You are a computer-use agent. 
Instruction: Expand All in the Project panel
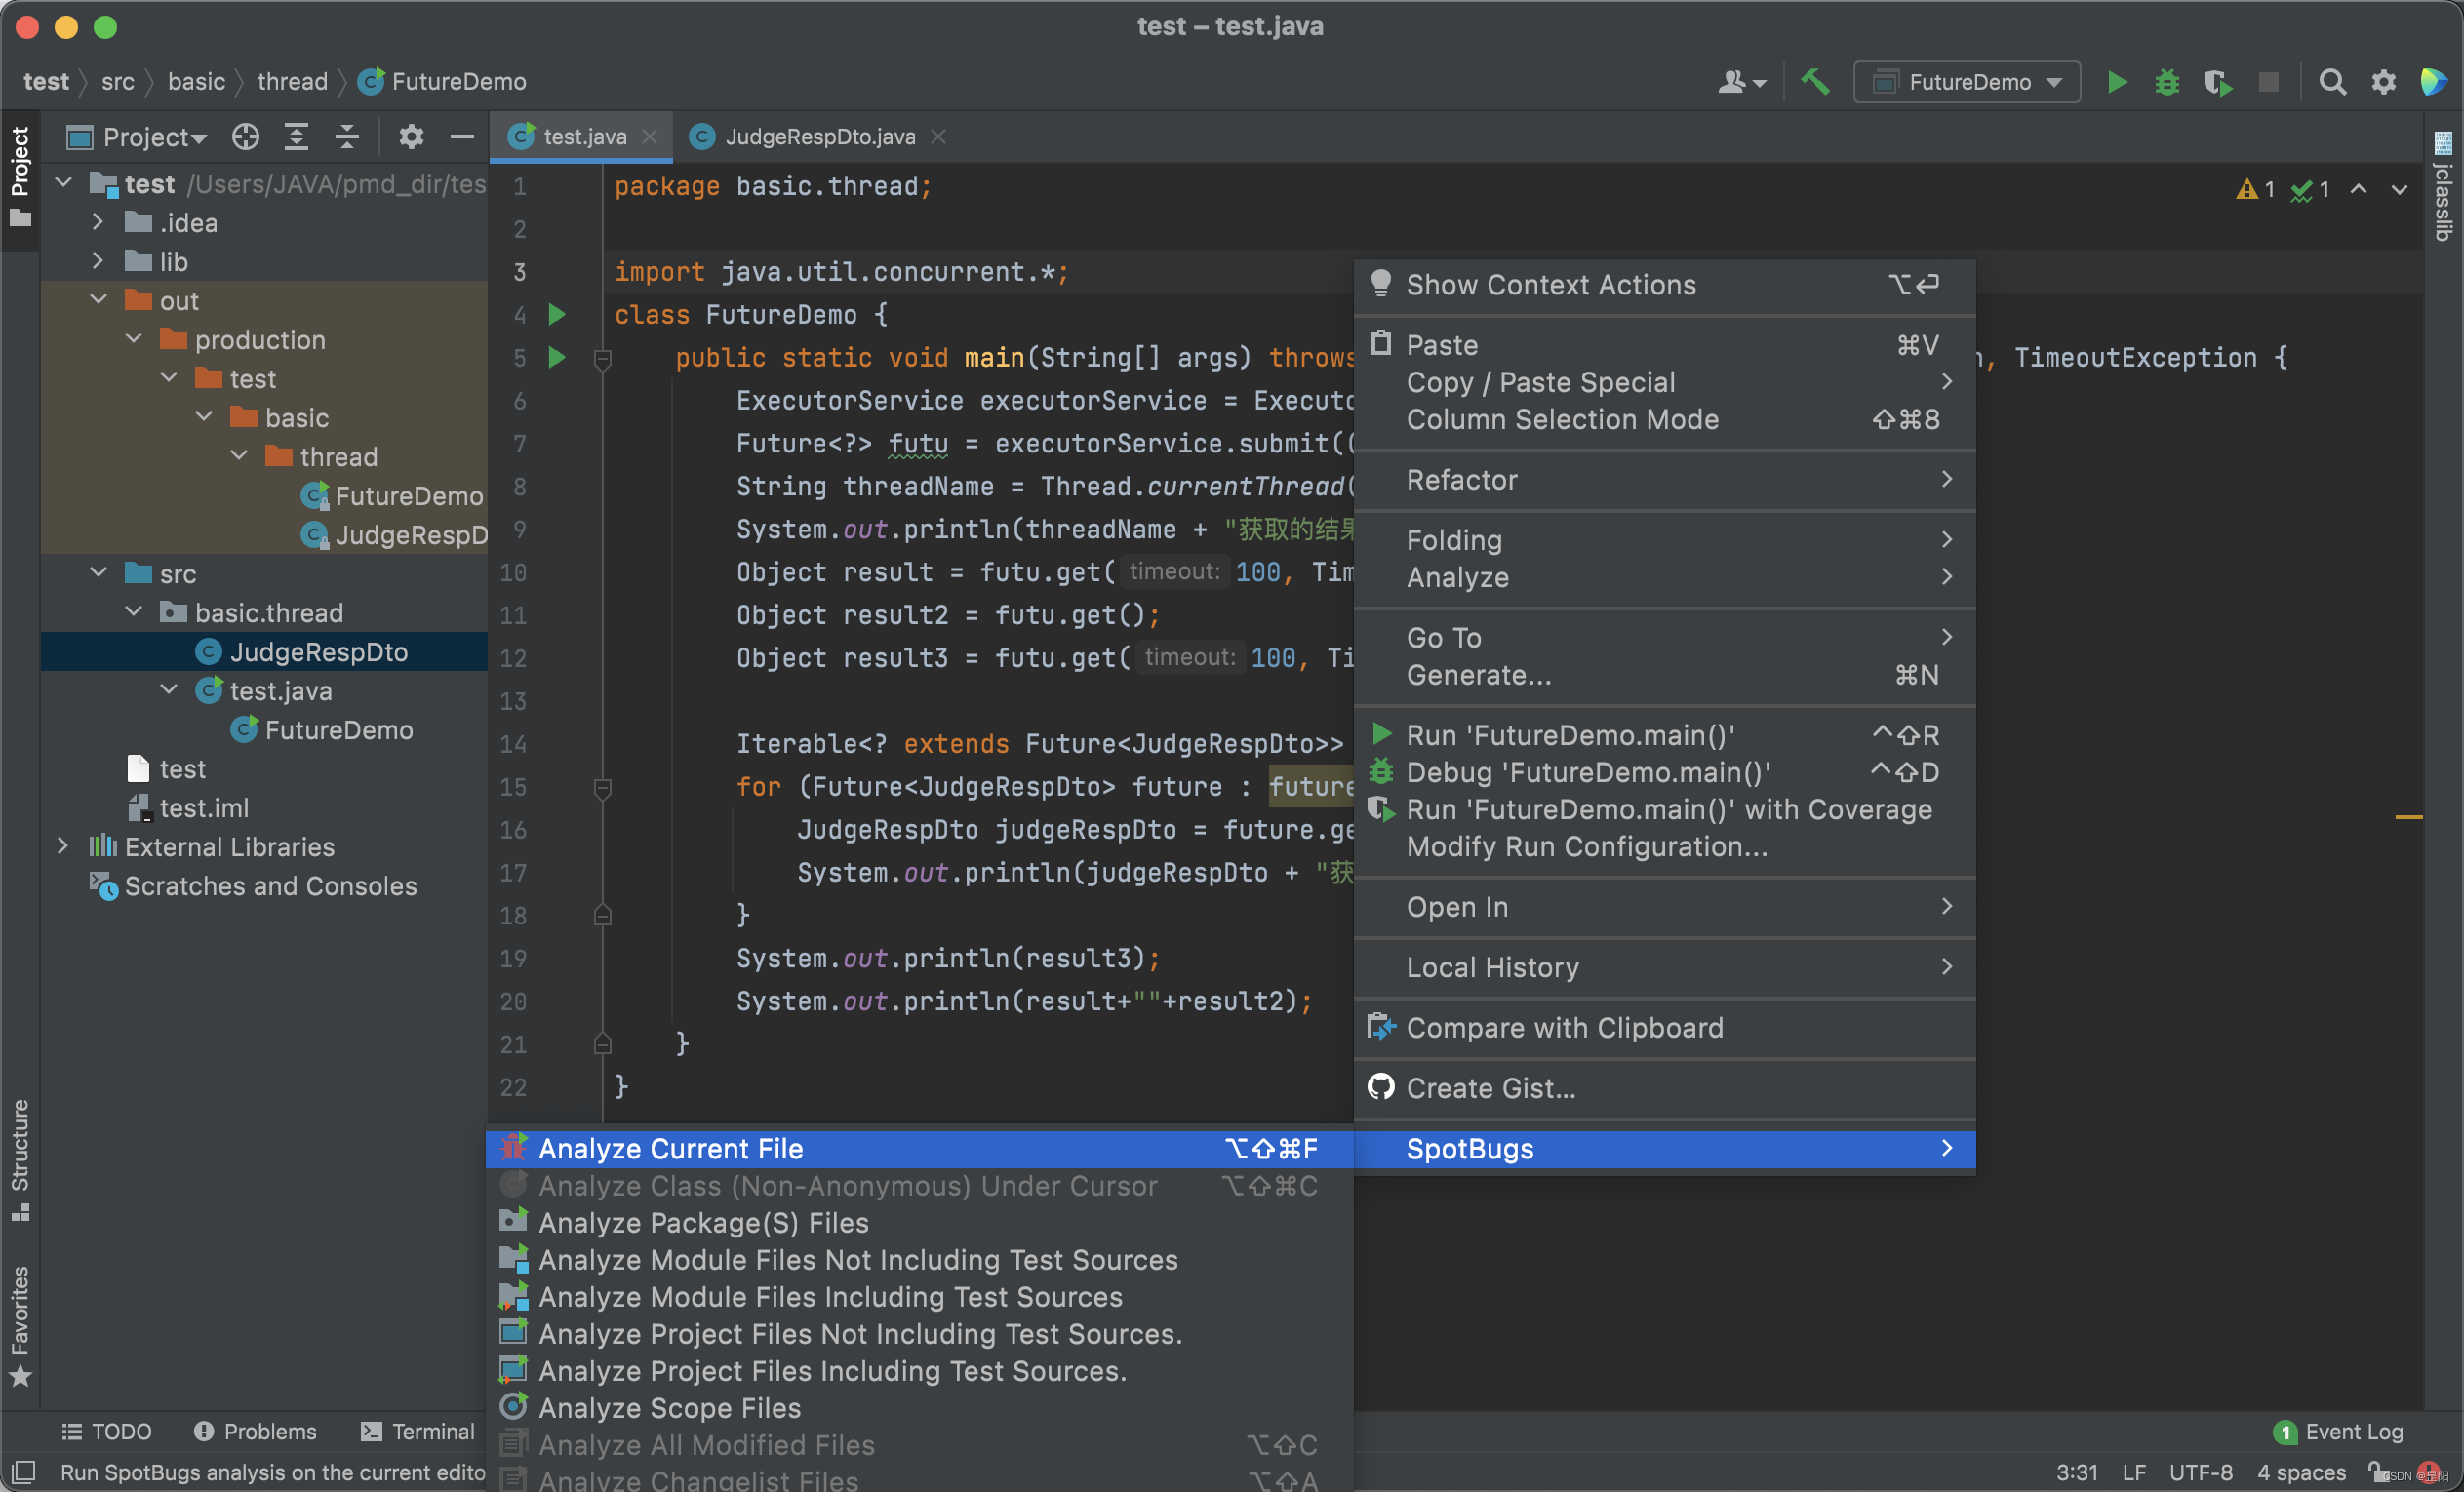coord(296,137)
